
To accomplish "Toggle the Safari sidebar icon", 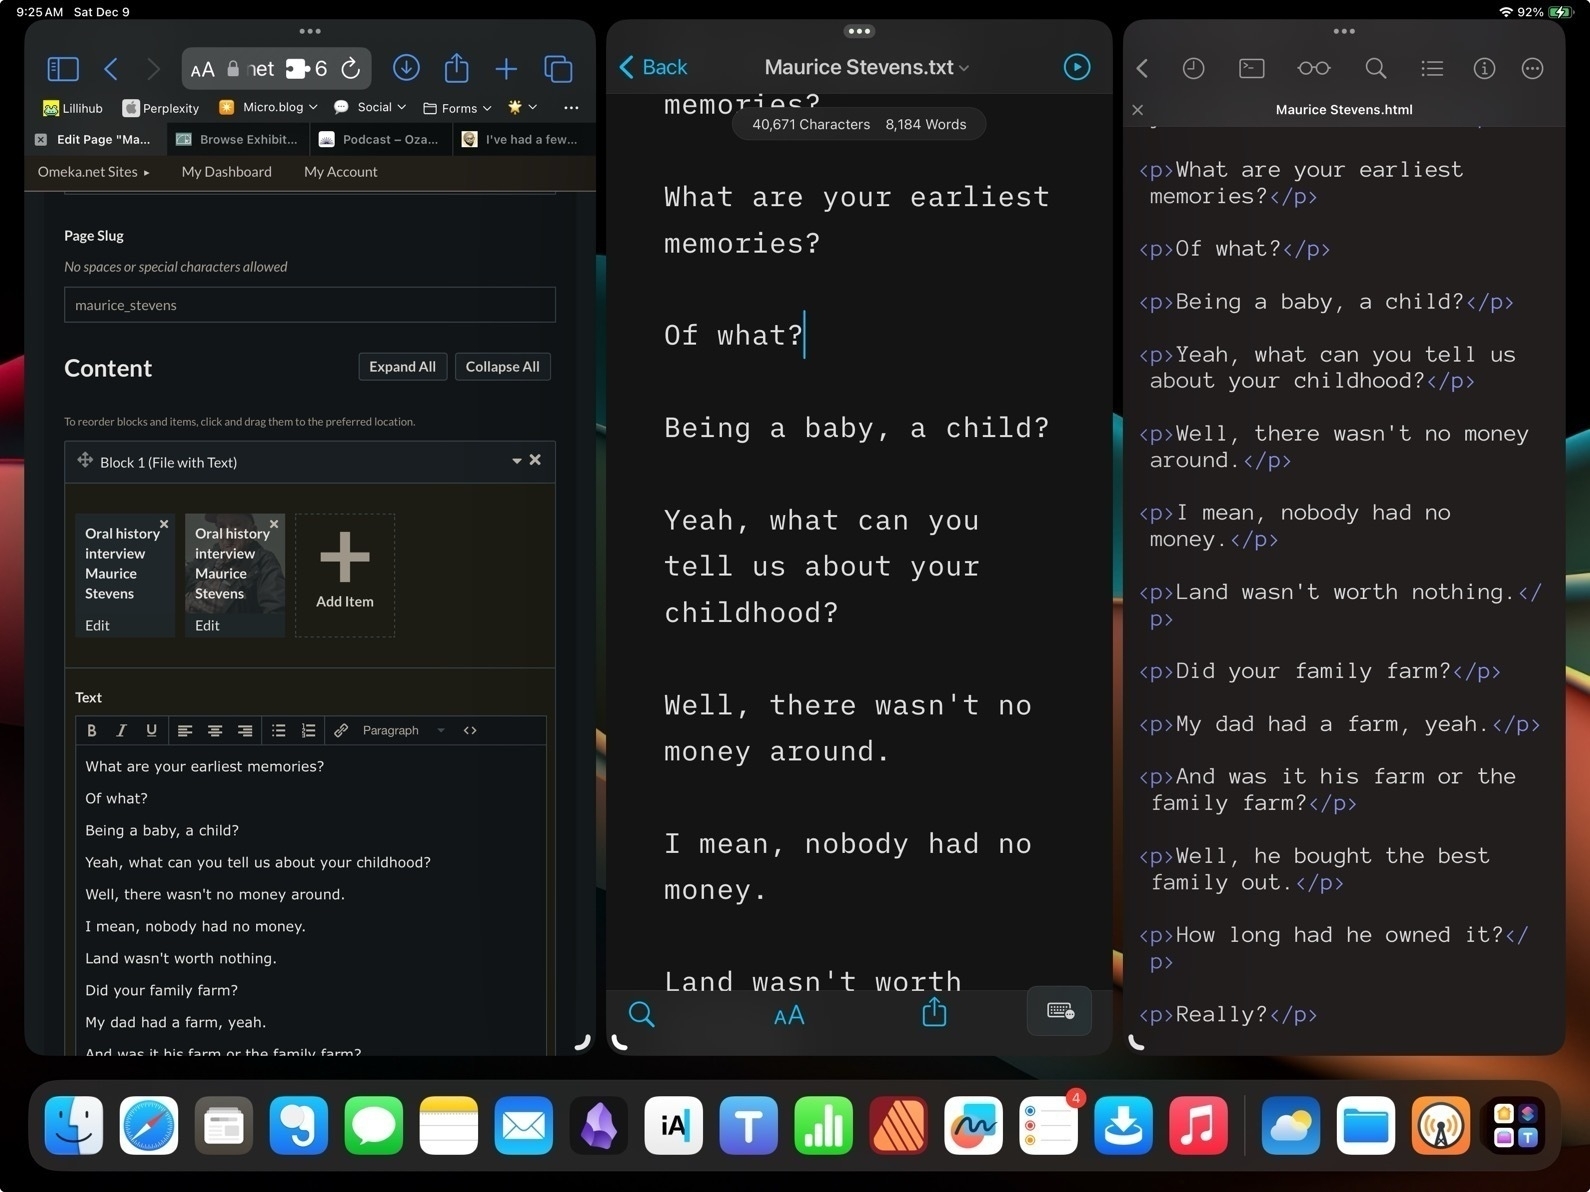I will coord(63,69).
